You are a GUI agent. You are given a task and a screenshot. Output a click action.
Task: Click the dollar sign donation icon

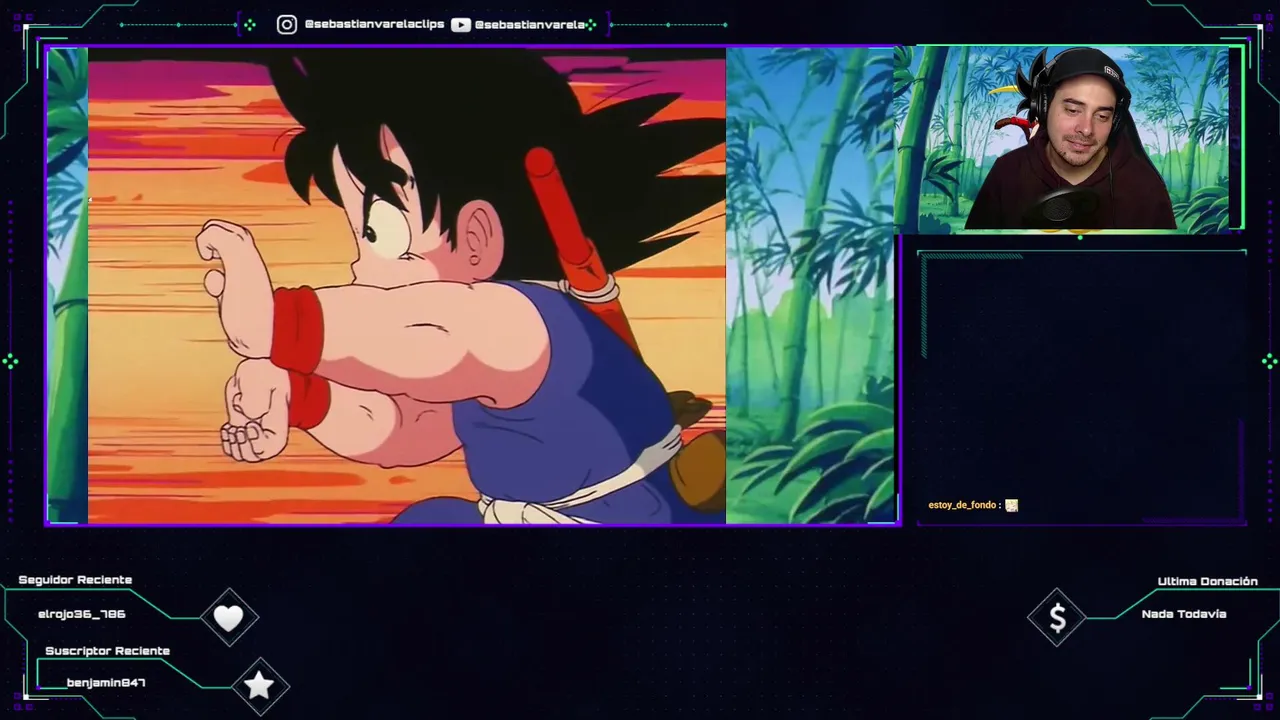coord(1057,619)
